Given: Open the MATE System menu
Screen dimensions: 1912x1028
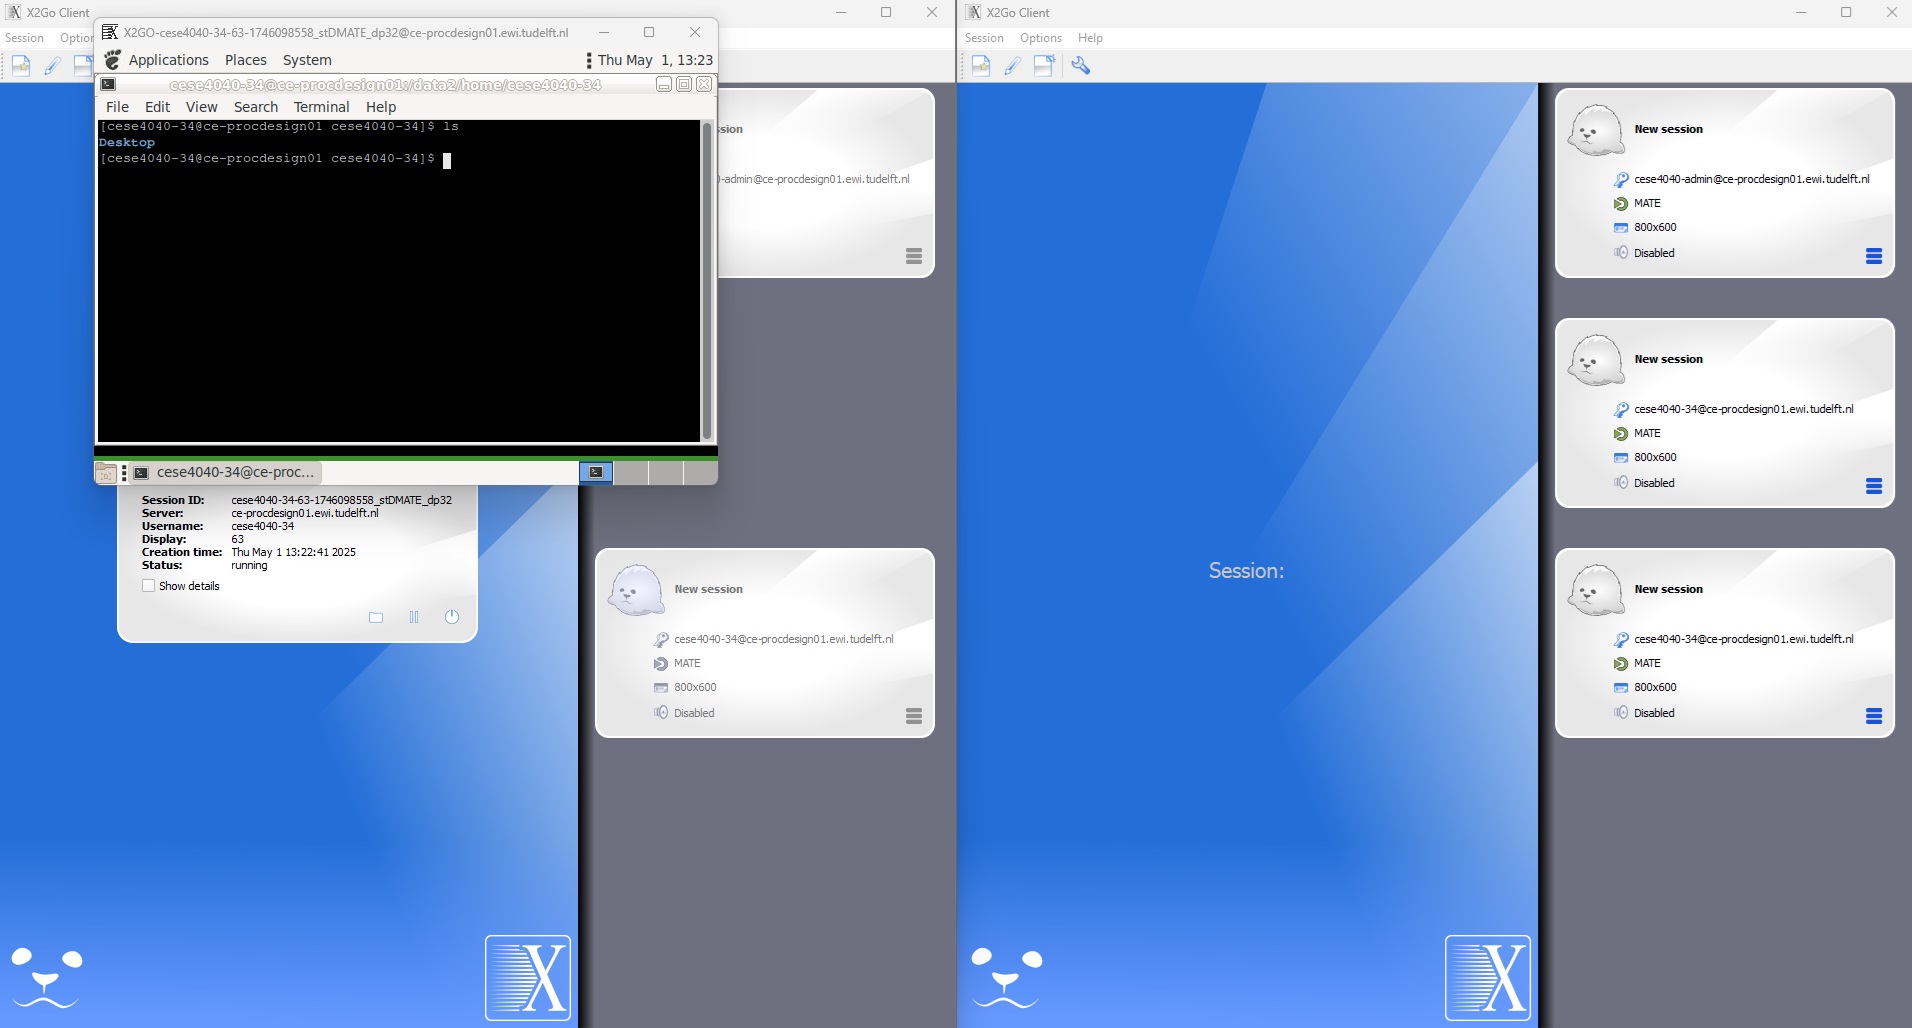Looking at the screenshot, I should [307, 60].
